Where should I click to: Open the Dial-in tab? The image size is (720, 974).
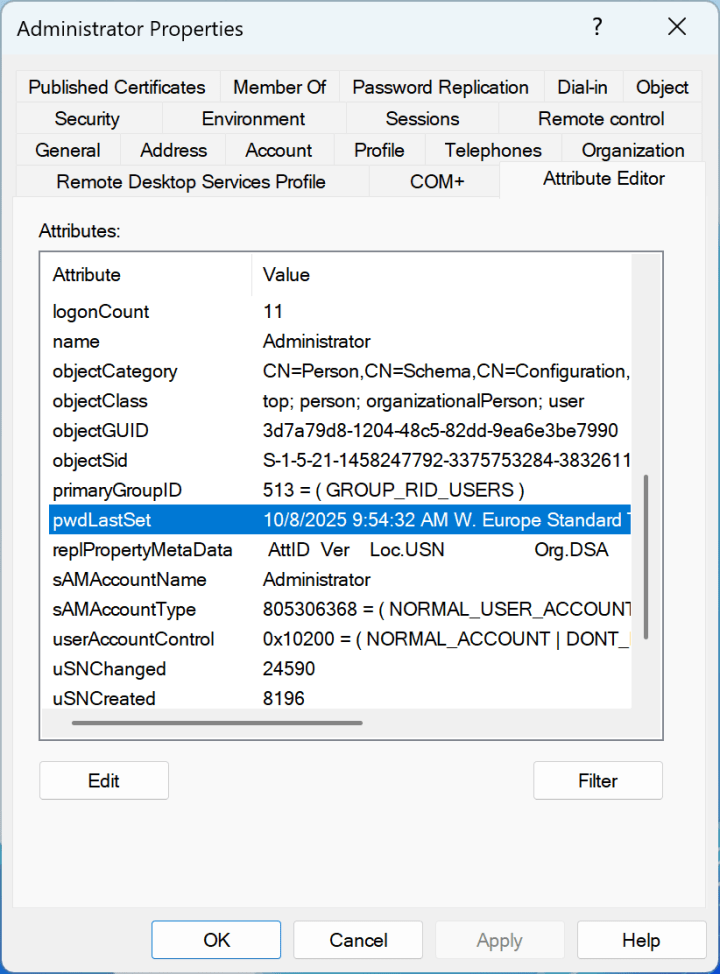point(583,87)
